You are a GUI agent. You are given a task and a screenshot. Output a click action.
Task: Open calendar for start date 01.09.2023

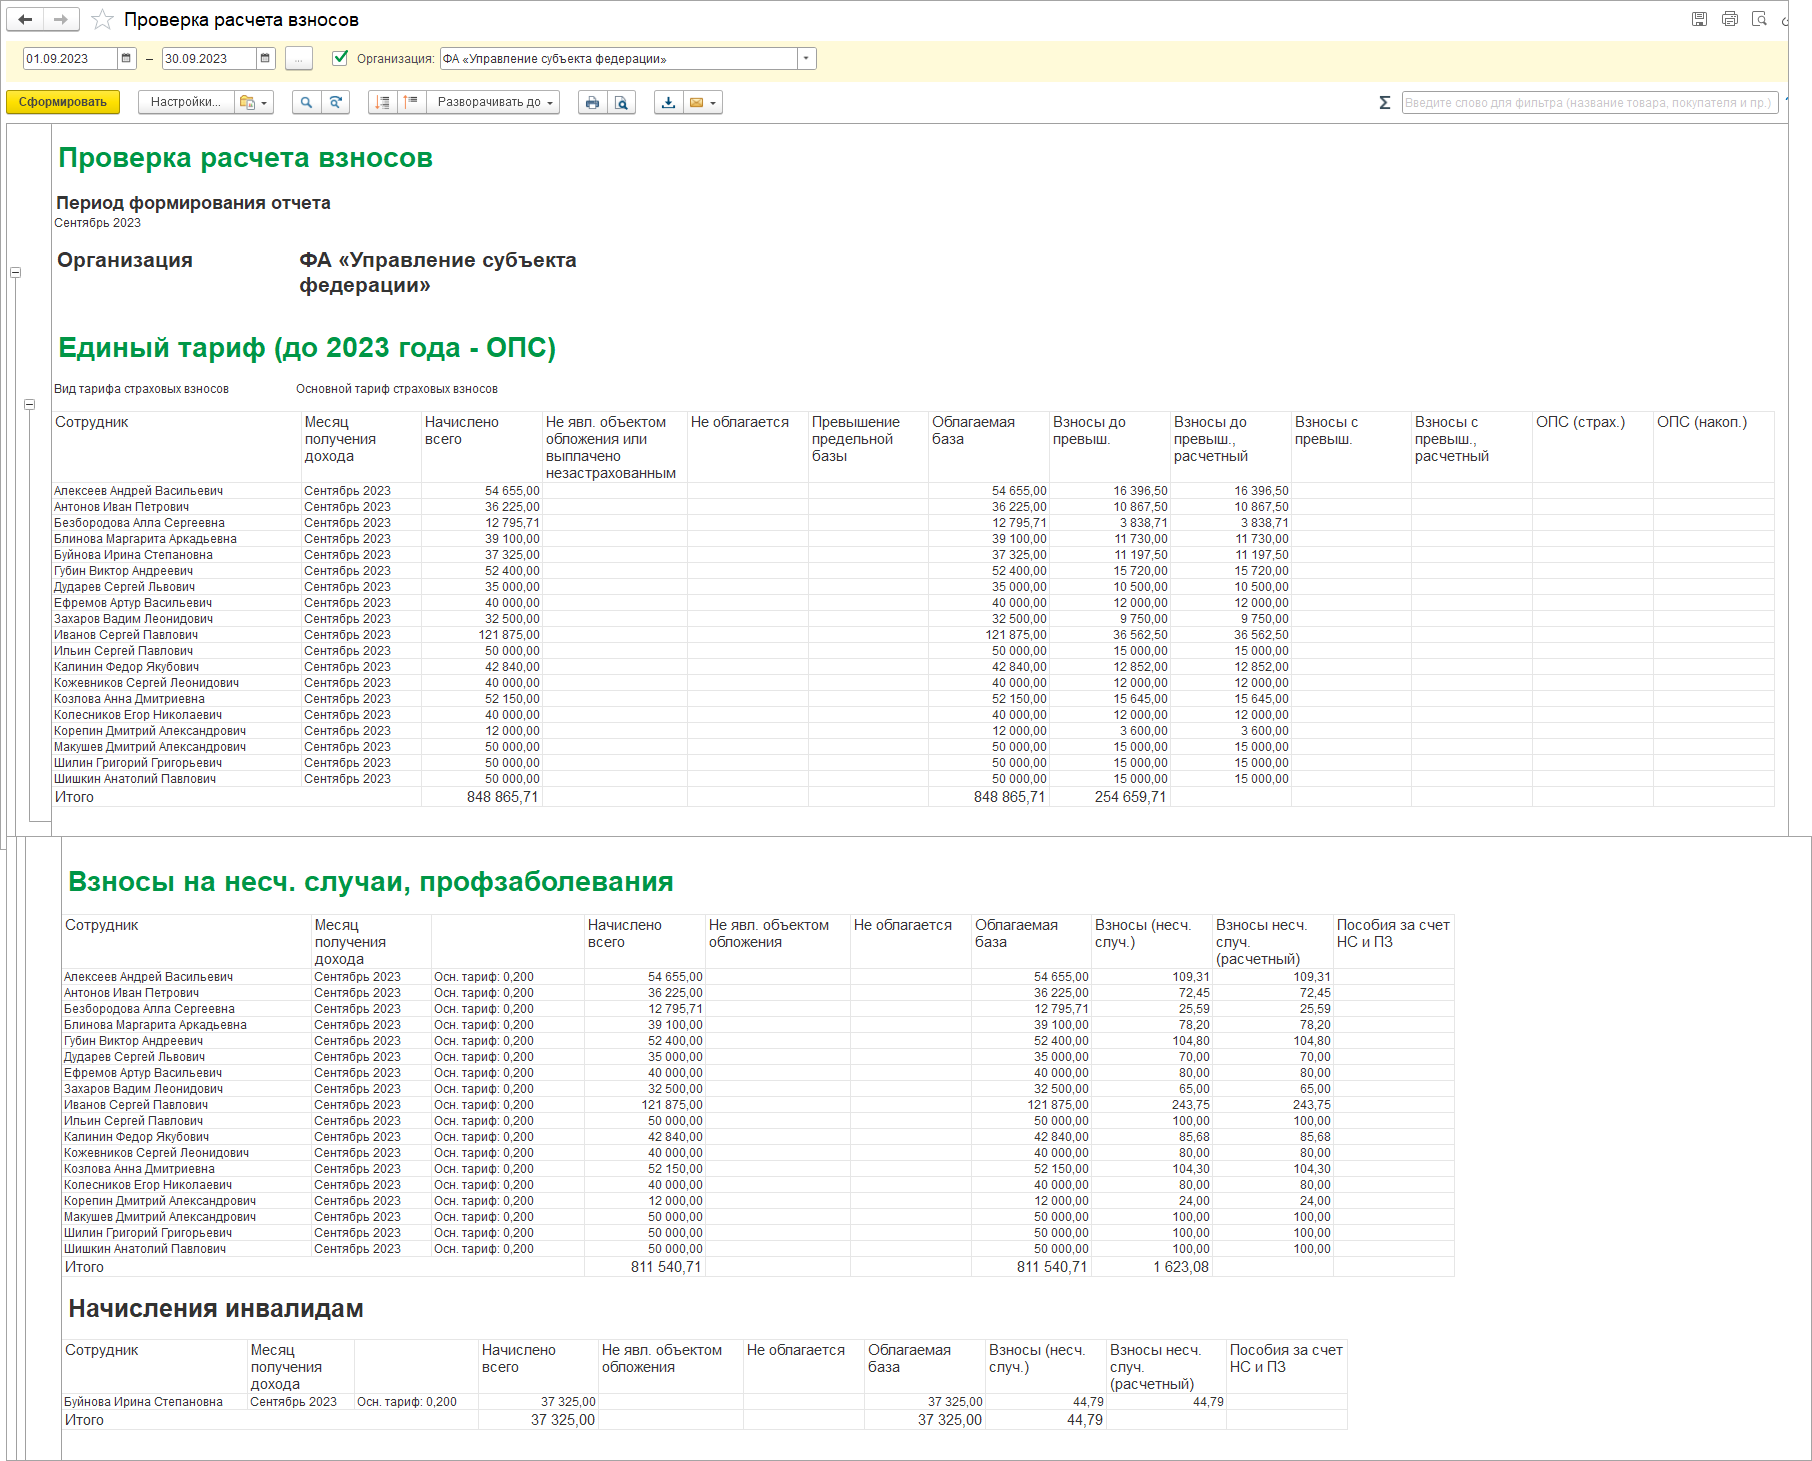tap(126, 59)
